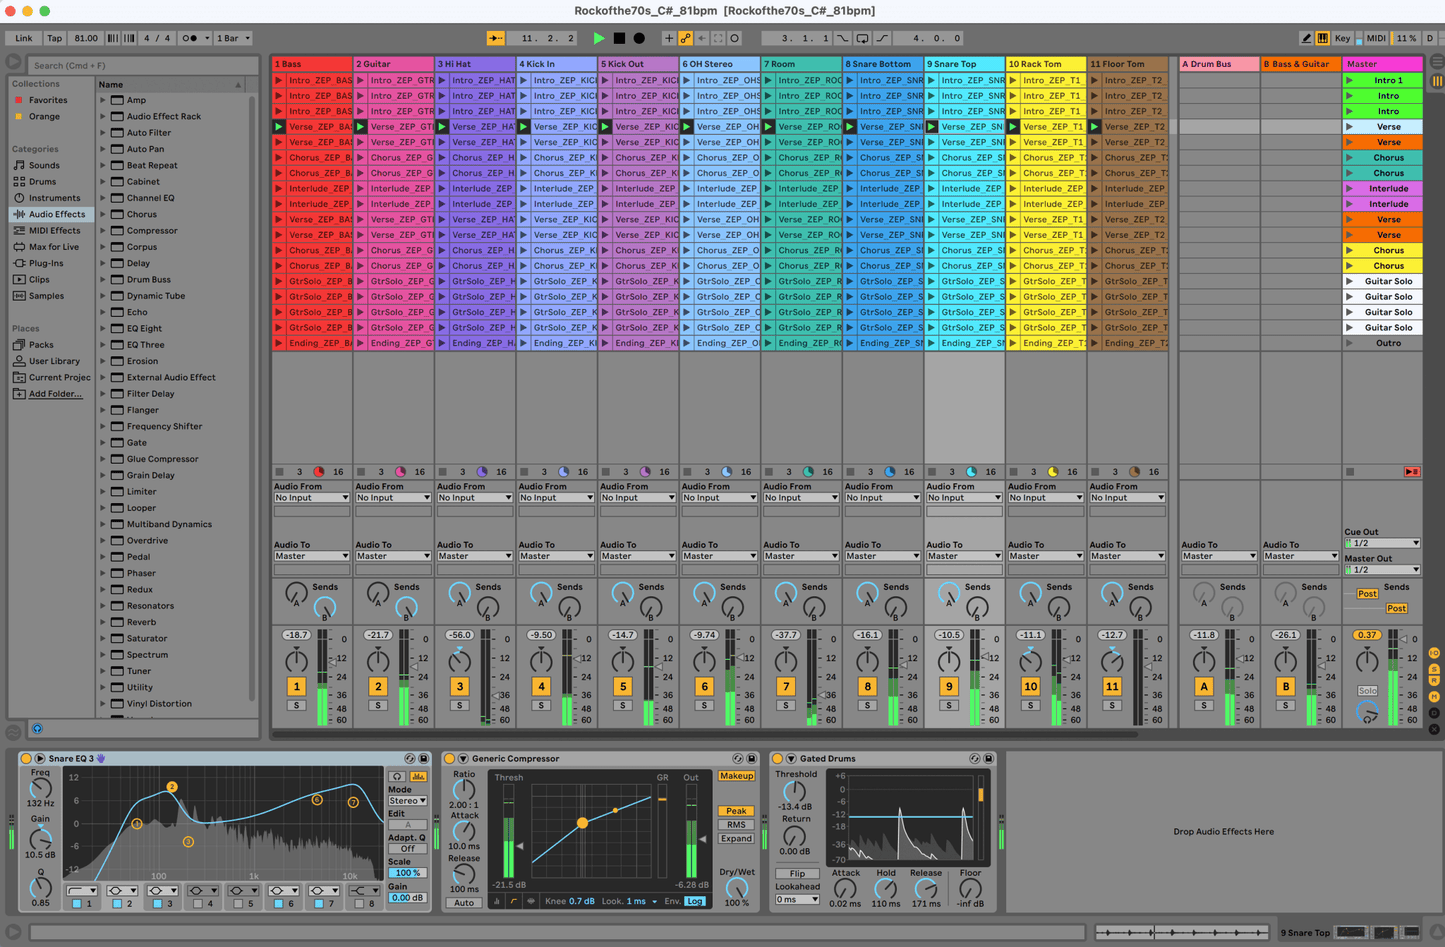1445x947 pixels.
Task: Click the Arrangement Record button
Action: point(639,38)
